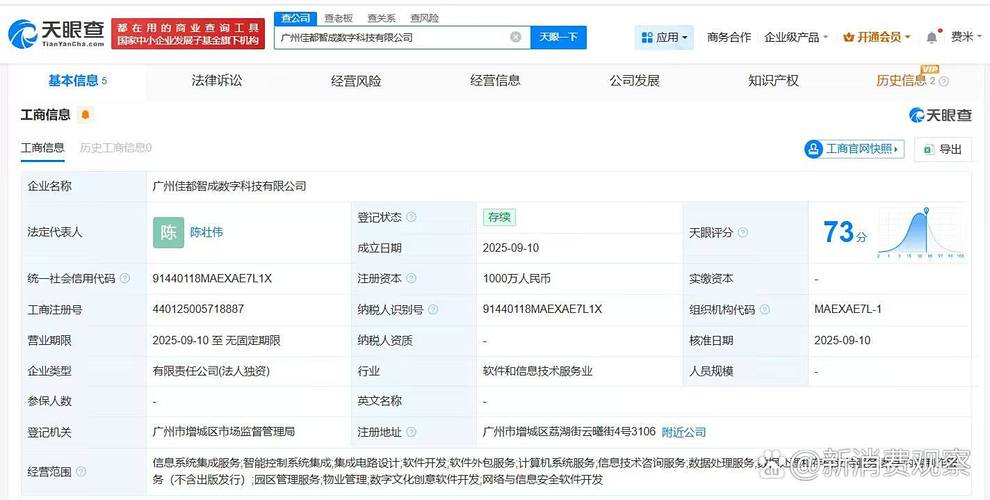Open the 应用 dropdown menu
Screen dimensions: 990x500
tap(665, 38)
